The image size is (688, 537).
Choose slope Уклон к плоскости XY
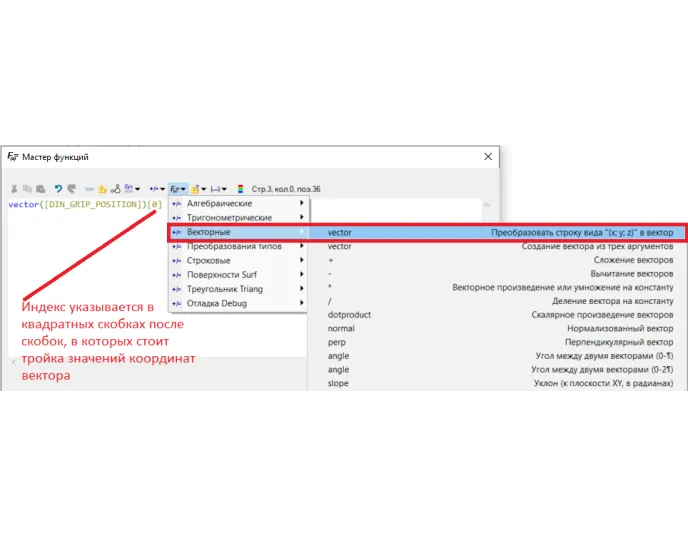pyautogui.click(x=496, y=383)
